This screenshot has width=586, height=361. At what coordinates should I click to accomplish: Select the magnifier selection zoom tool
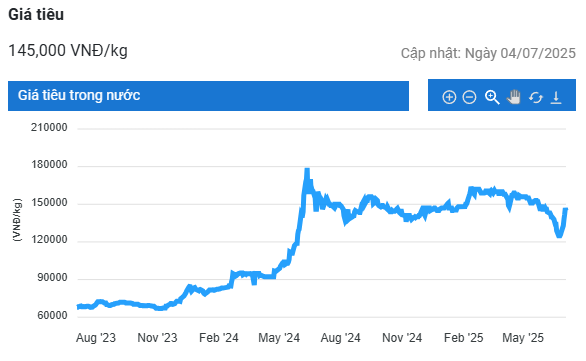coord(492,97)
